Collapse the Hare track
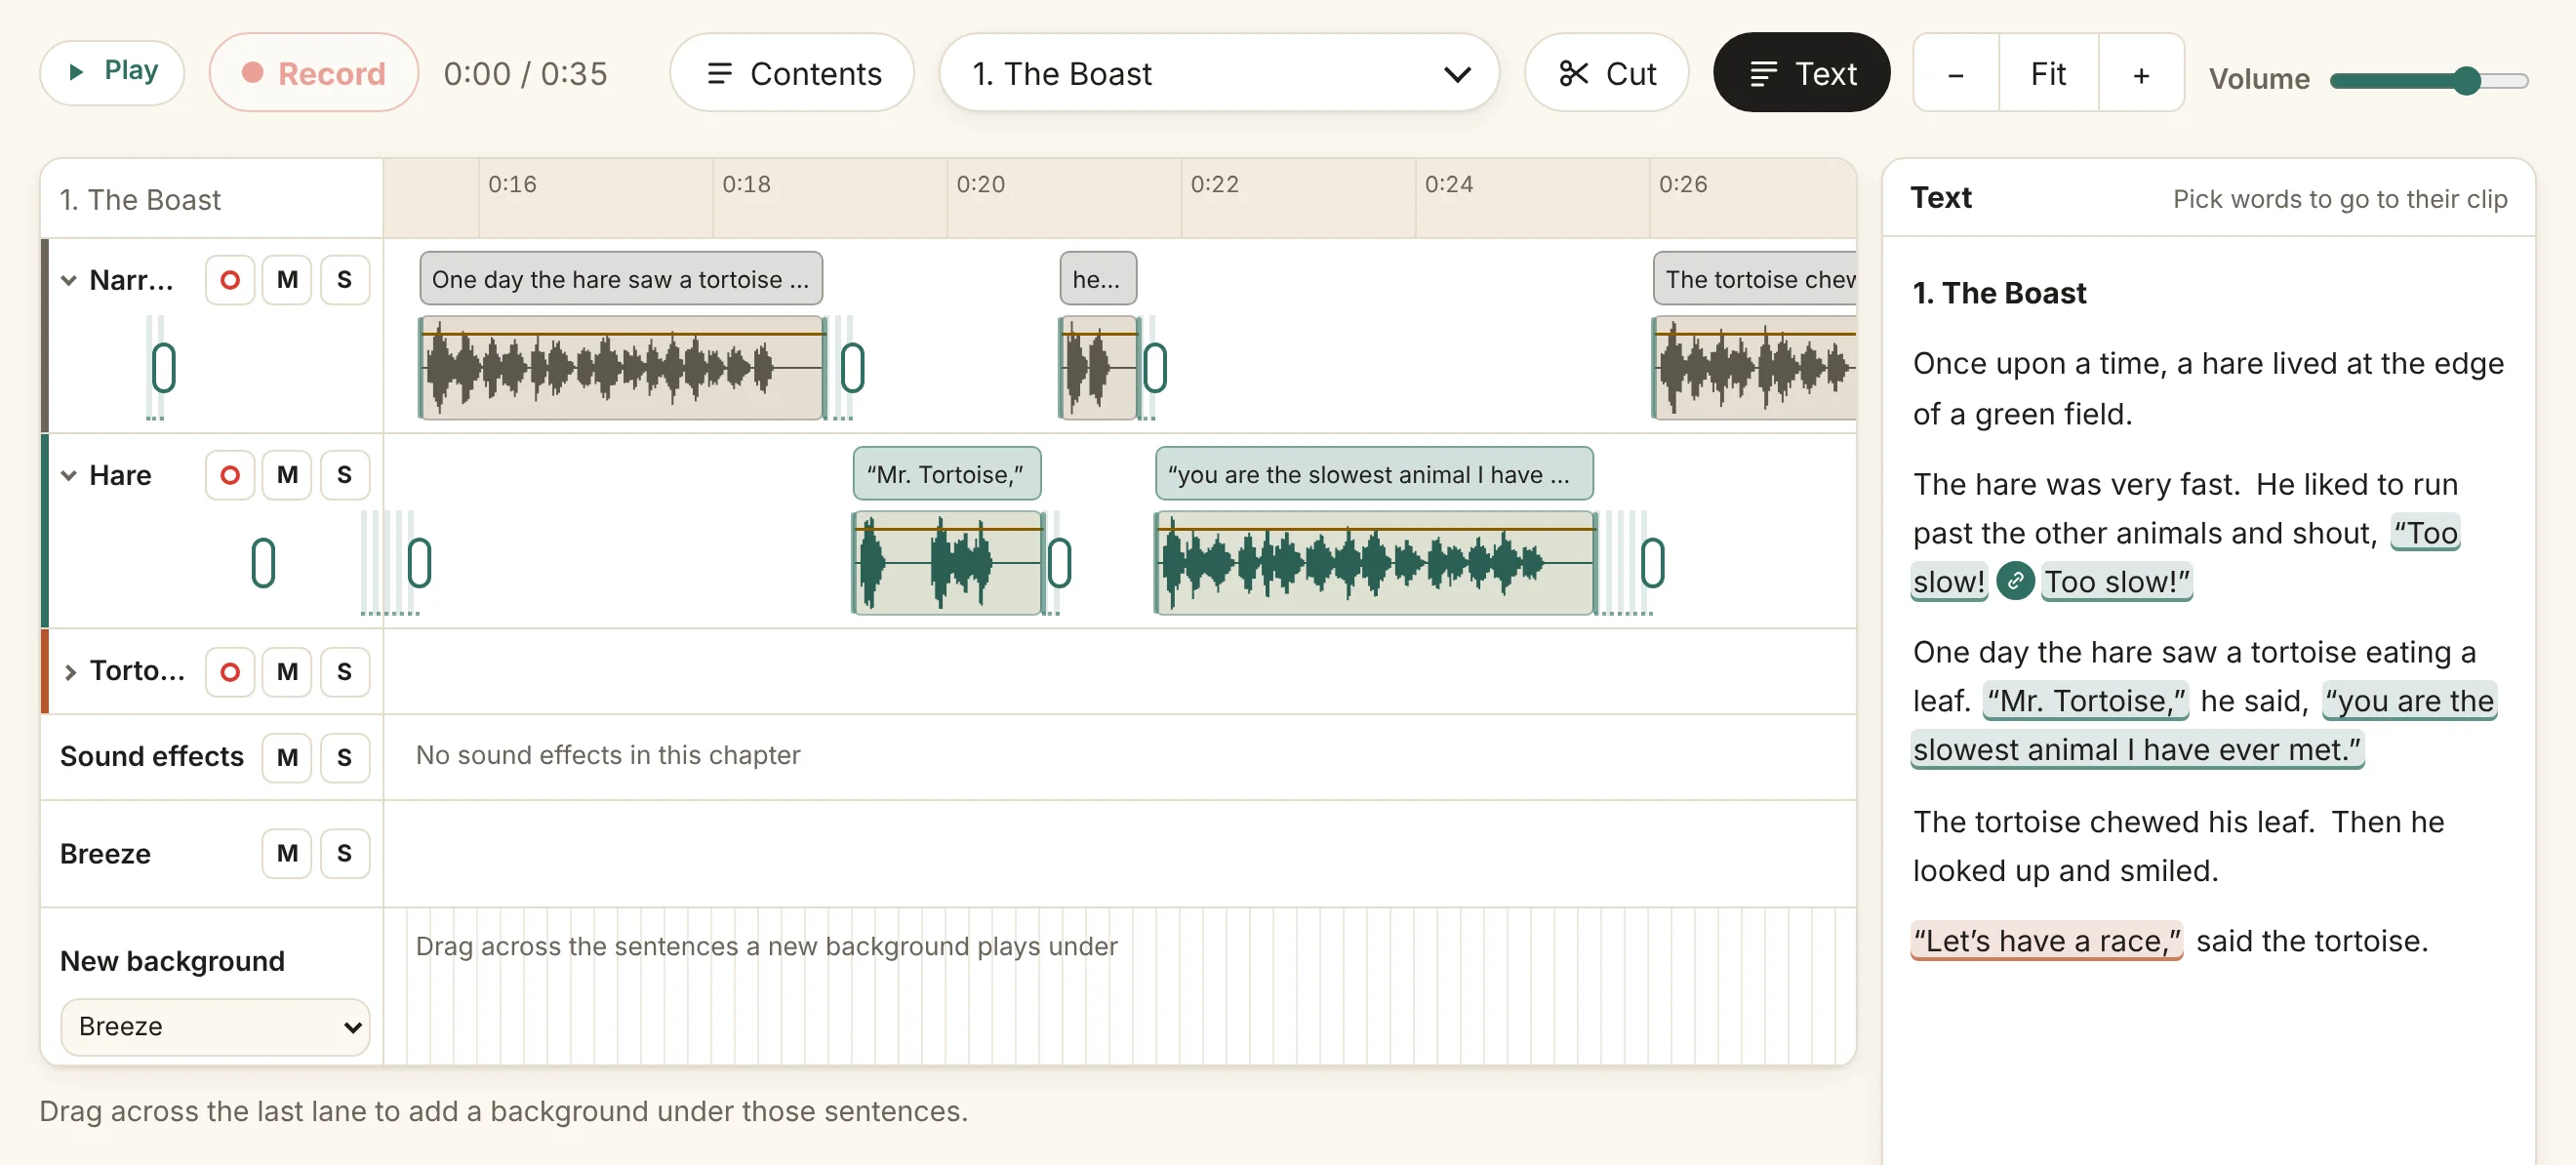The height and width of the screenshot is (1165, 2576). click(69, 475)
